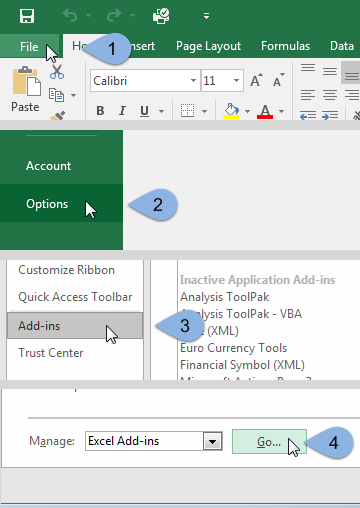This screenshot has width=360, height=508.
Task: Click the Copy icon
Action: (56, 95)
